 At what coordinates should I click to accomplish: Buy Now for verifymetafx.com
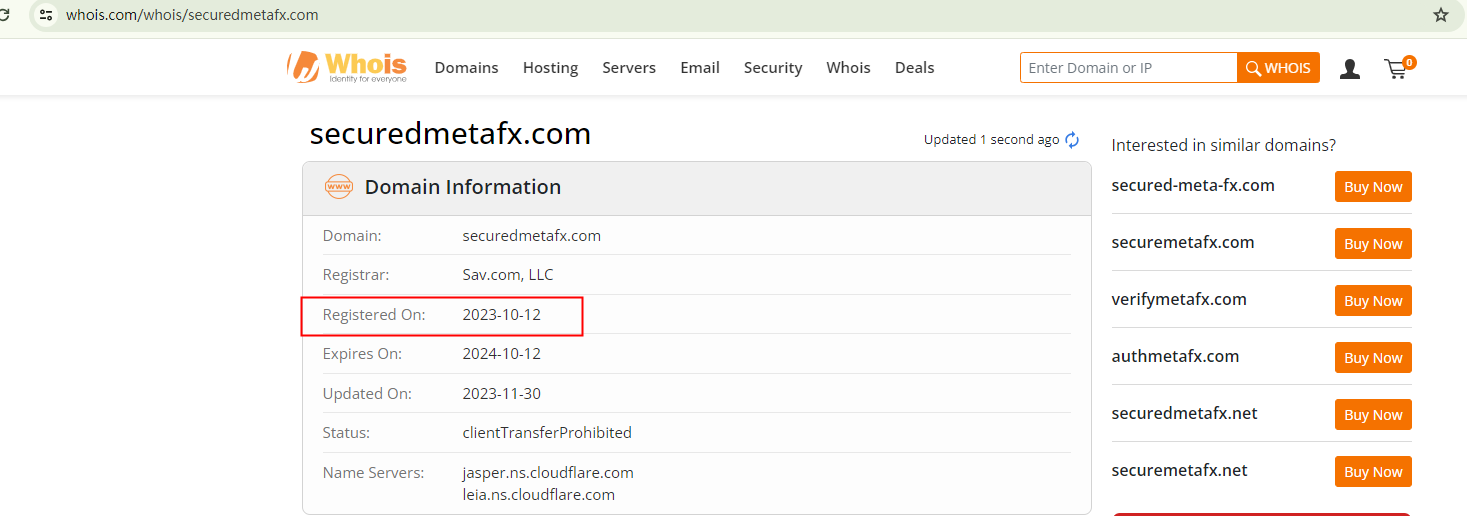[x=1373, y=301]
